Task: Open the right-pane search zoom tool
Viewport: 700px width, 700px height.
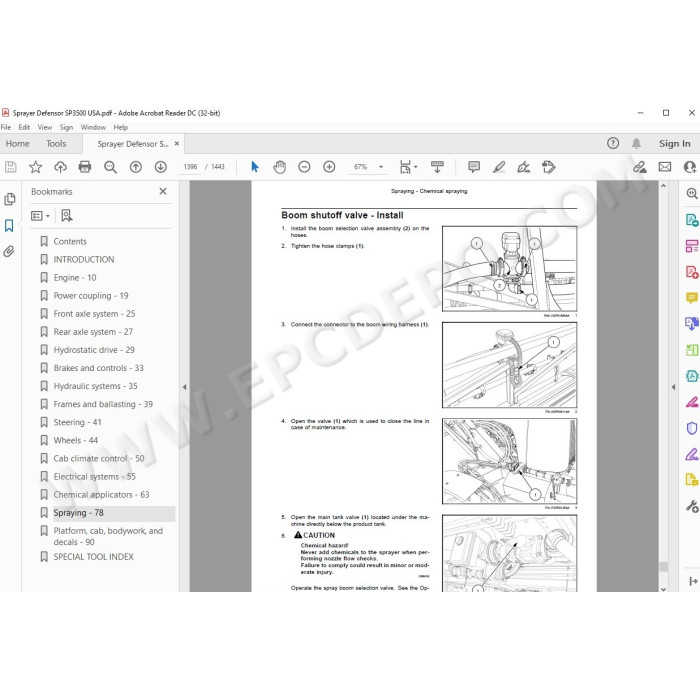Action: click(x=692, y=193)
